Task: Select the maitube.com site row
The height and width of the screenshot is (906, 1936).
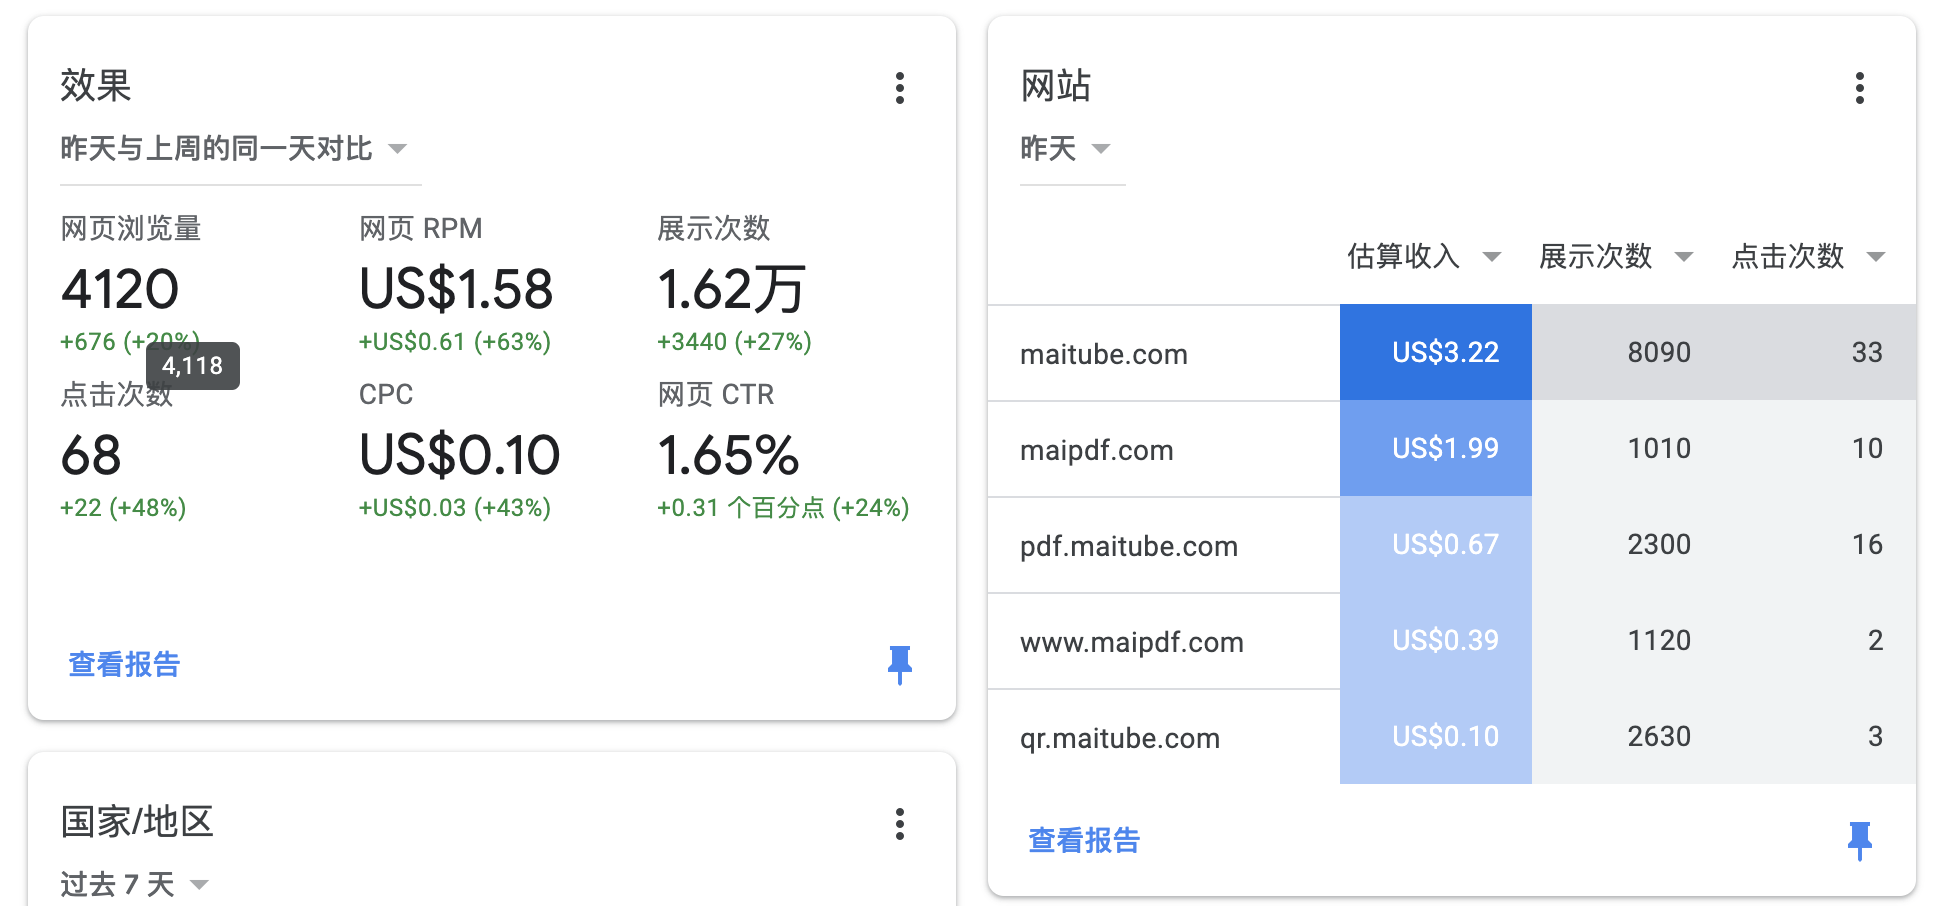Action: coord(1104,354)
